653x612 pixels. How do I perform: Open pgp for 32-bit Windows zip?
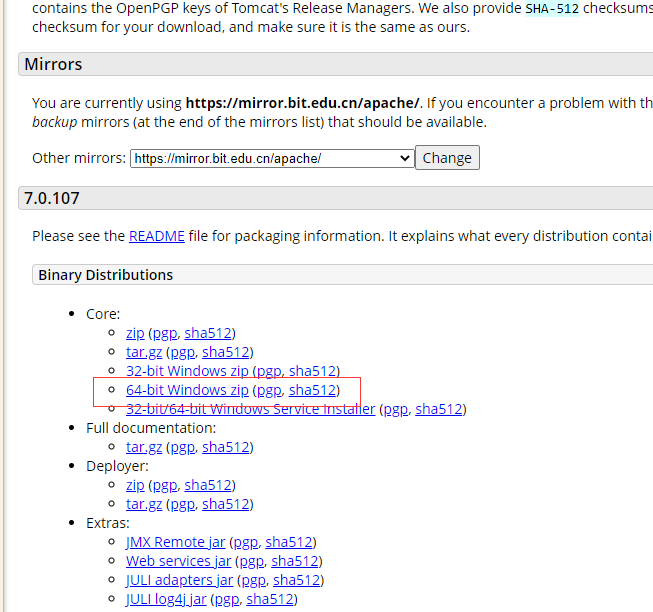click(x=269, y=371)
